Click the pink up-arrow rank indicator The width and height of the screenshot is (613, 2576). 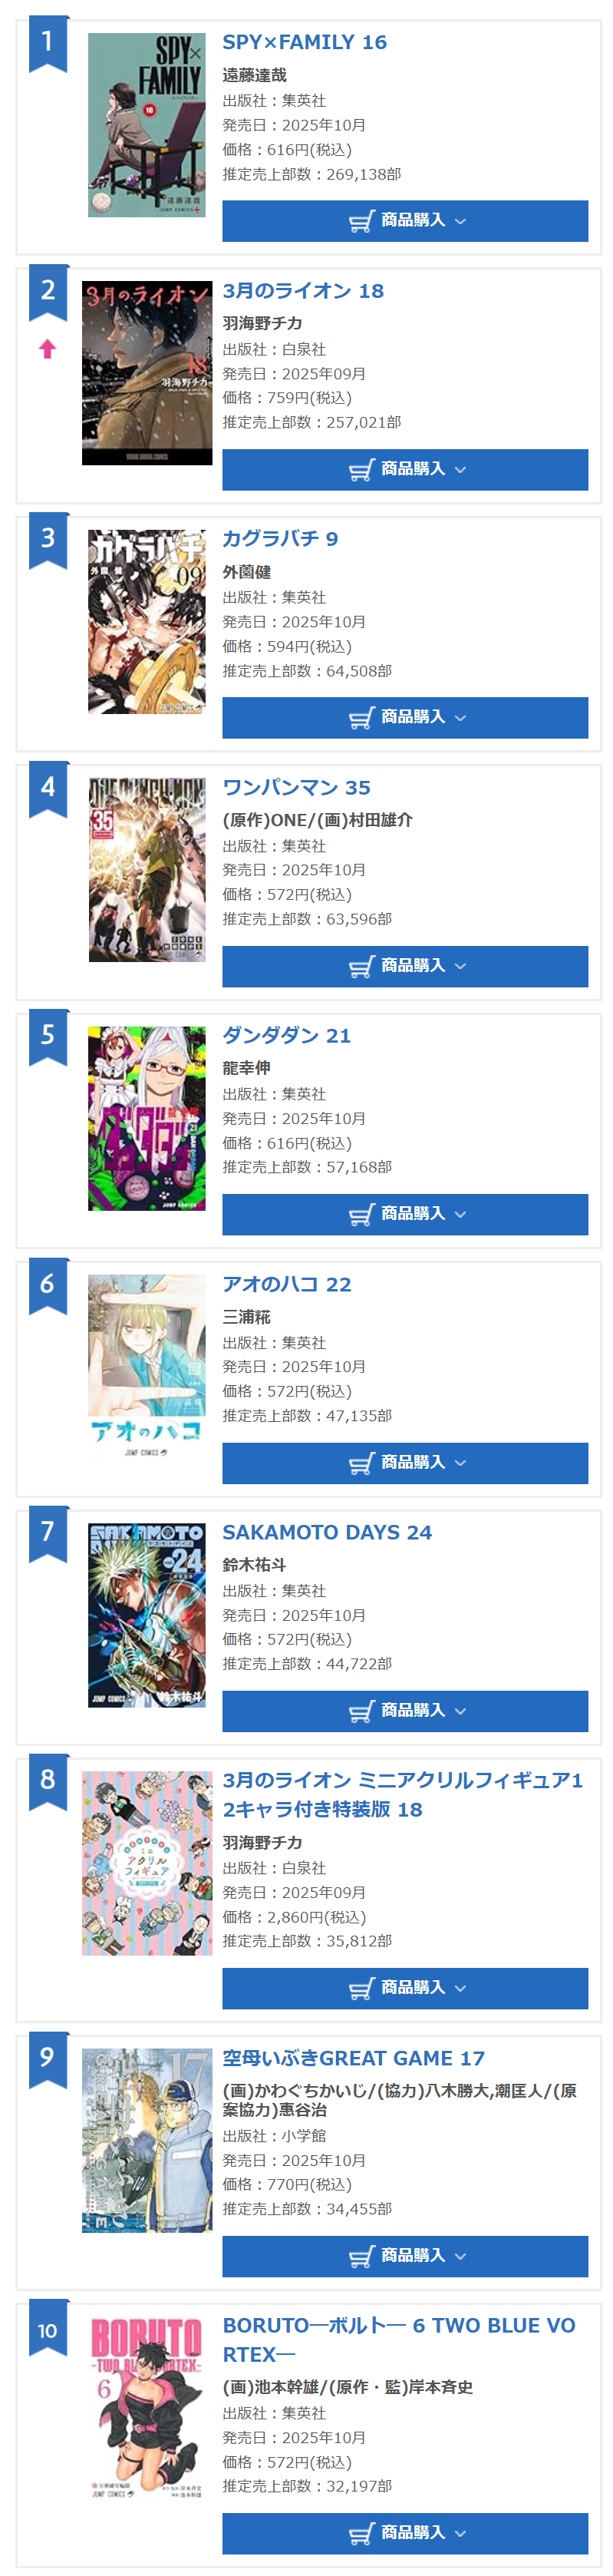pyautogui.click(x=47, y=349)
